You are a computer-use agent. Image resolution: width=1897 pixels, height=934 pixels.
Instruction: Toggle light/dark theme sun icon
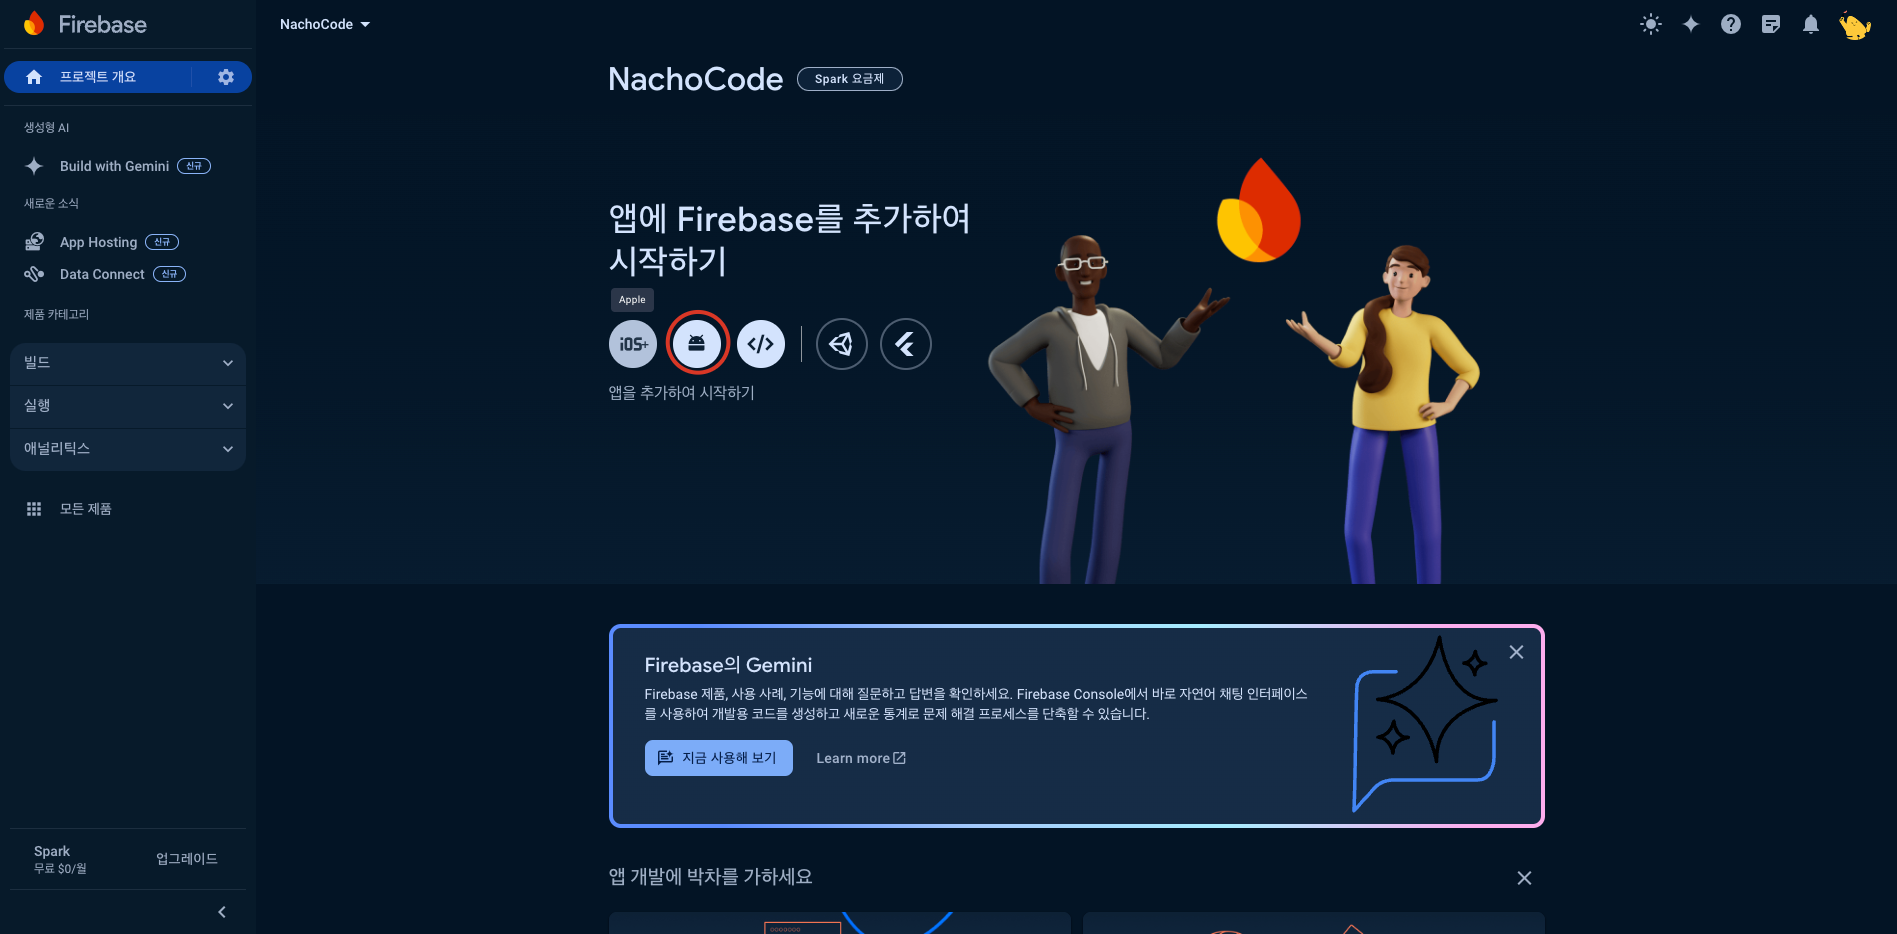pos(1651,24)
